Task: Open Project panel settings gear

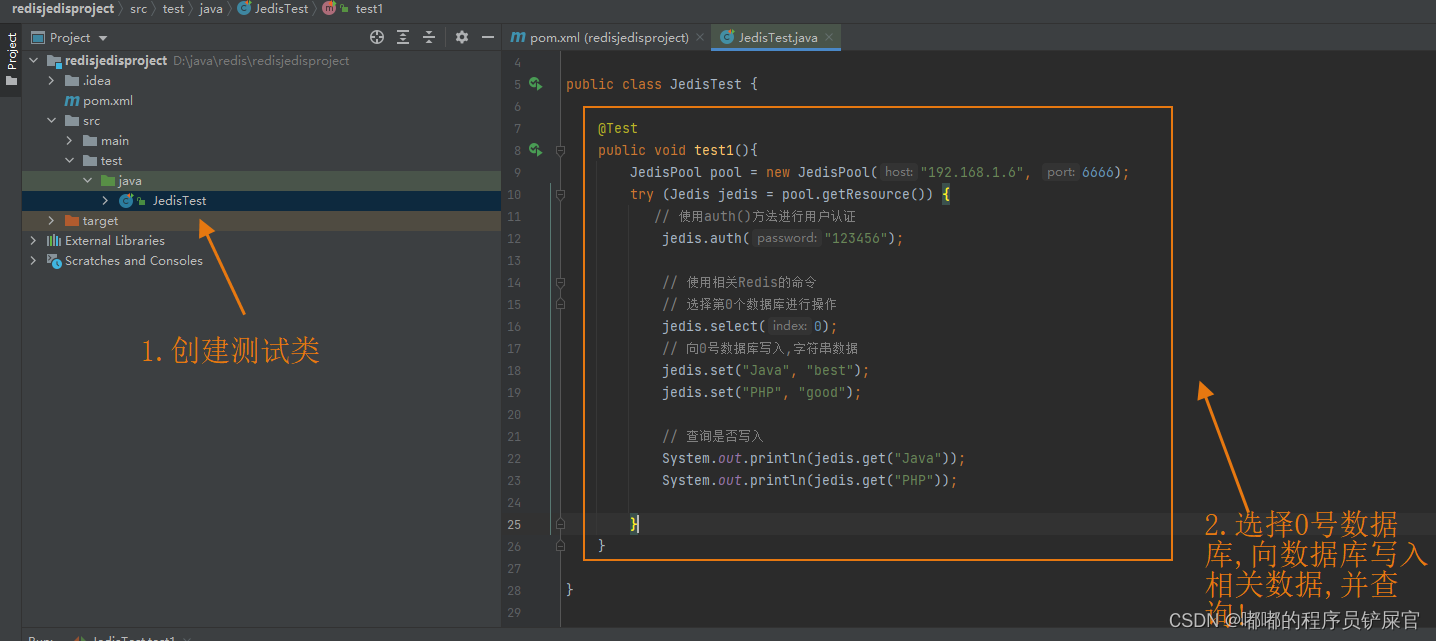Action: [x=461, y=37]
